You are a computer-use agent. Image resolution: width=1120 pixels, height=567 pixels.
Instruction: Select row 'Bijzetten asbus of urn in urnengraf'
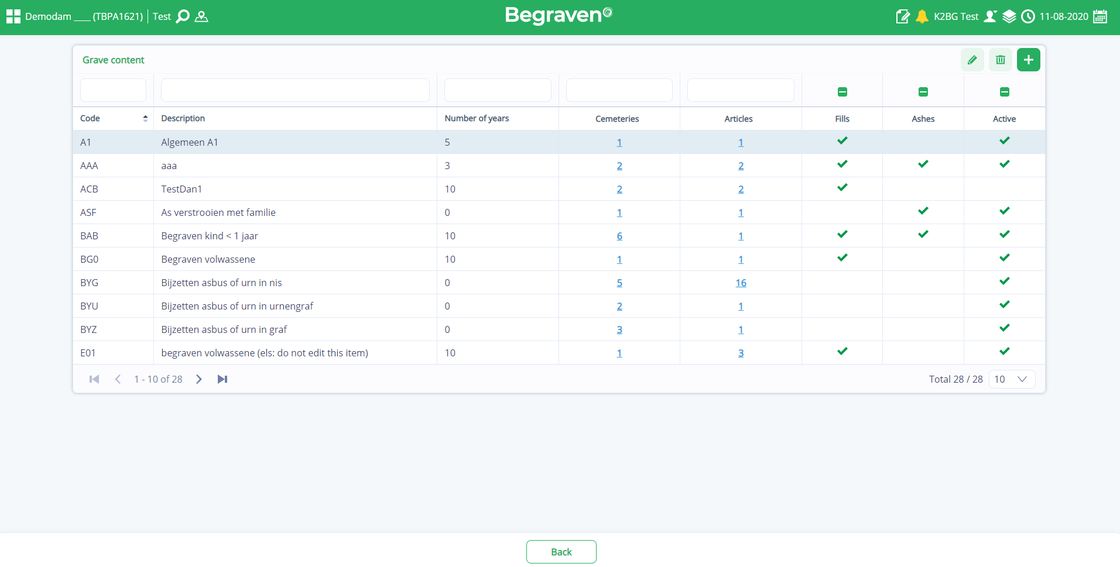(559, 306)
